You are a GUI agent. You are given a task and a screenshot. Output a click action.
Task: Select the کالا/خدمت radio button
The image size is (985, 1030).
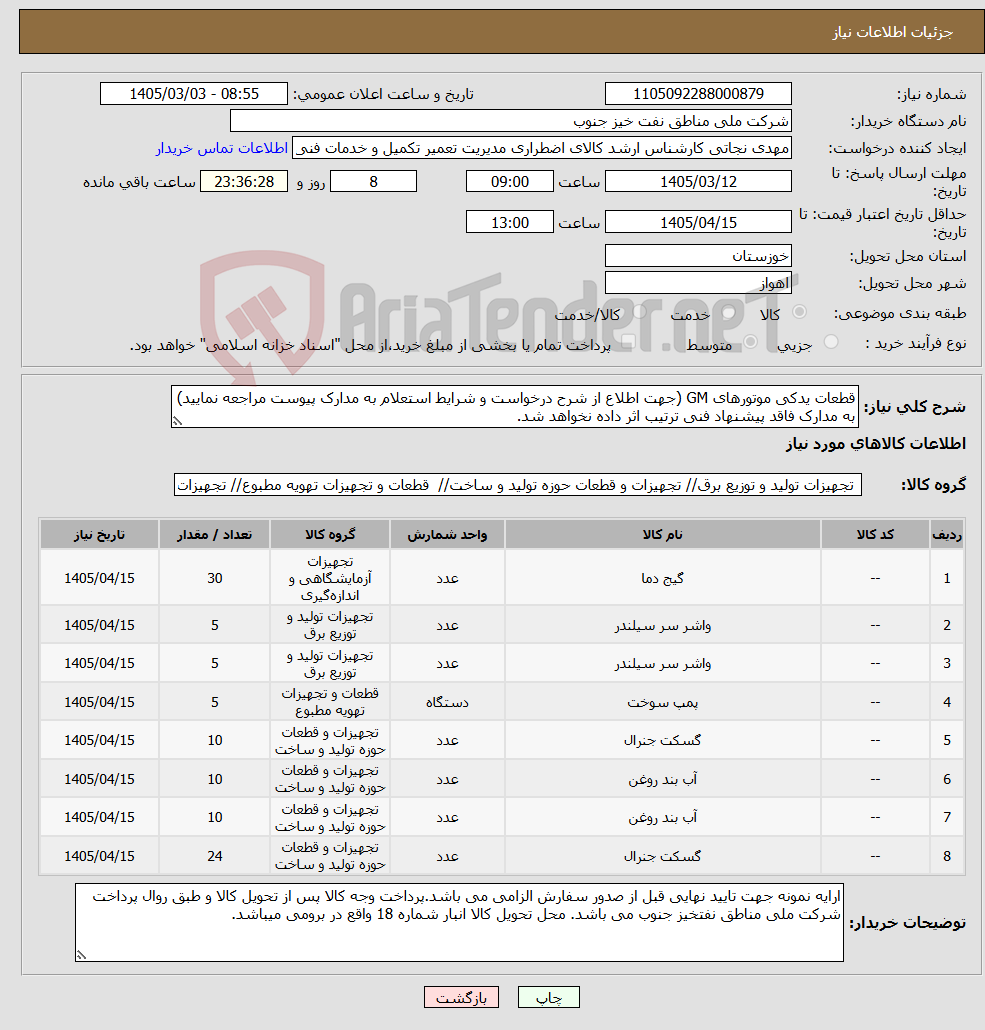pos(639,312)
